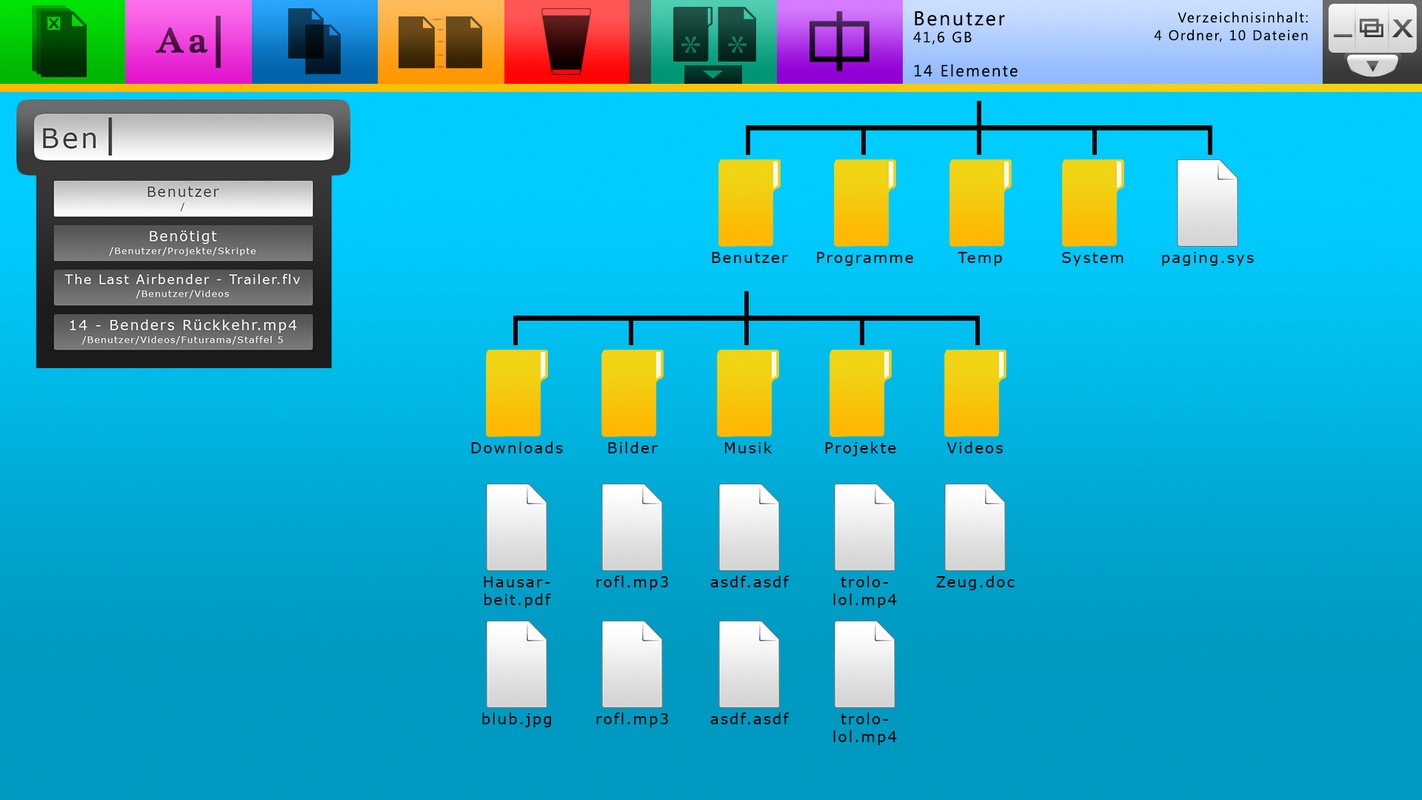Click the magenta Aa rename icon
Image resolution: width=1422 pixels, height=800 pixels.
[188, 42]
